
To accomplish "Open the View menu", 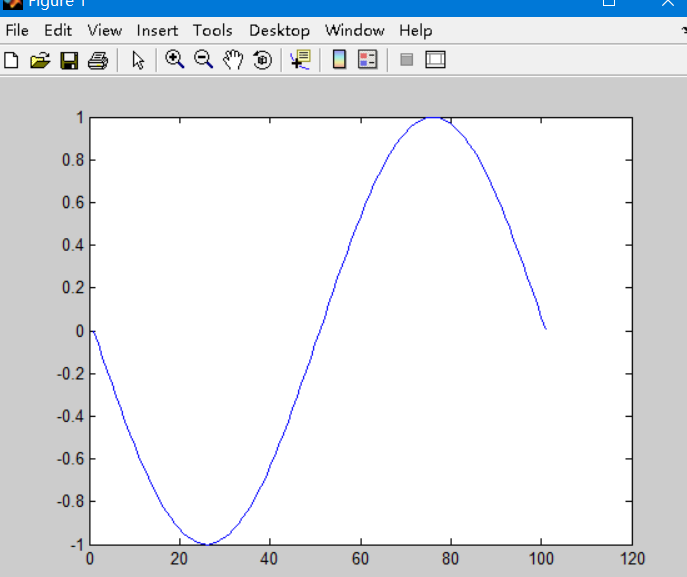I will pyautogui.click(x=105, y=31).
